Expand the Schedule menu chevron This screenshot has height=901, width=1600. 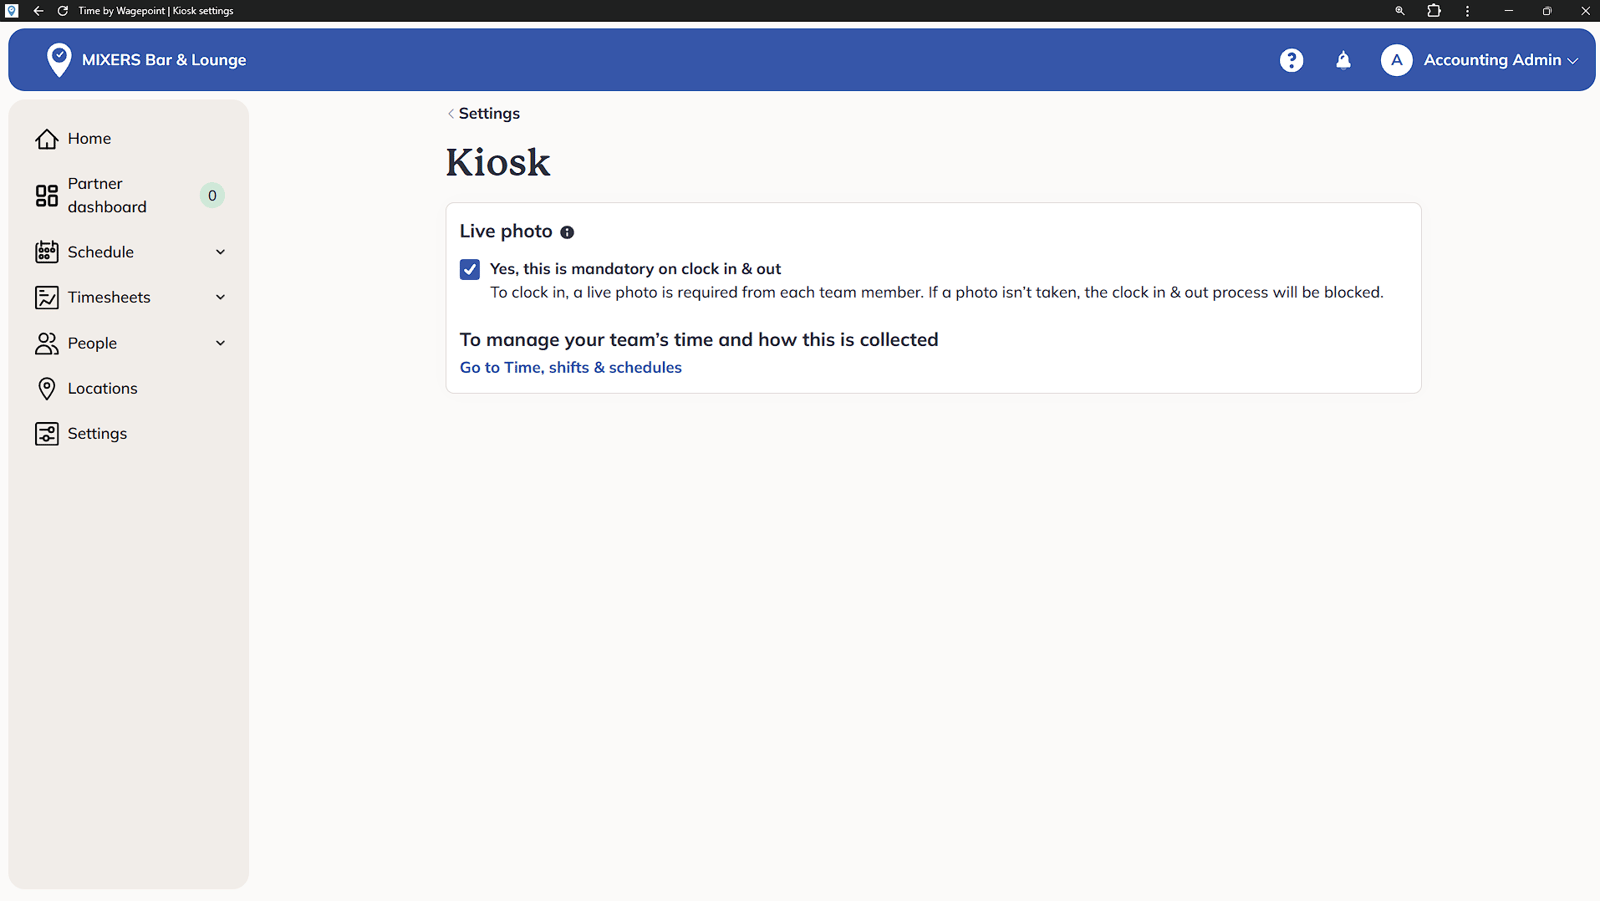point(220,252)
